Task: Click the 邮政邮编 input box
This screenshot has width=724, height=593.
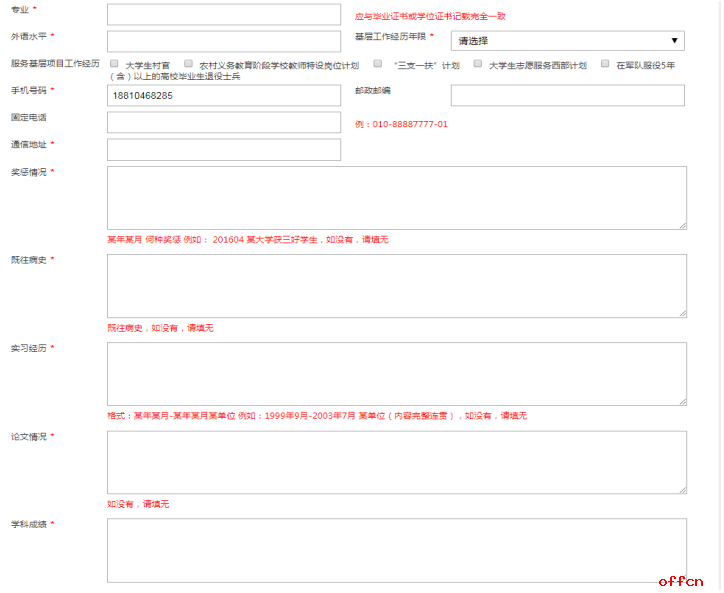Action: pos(567,95)
